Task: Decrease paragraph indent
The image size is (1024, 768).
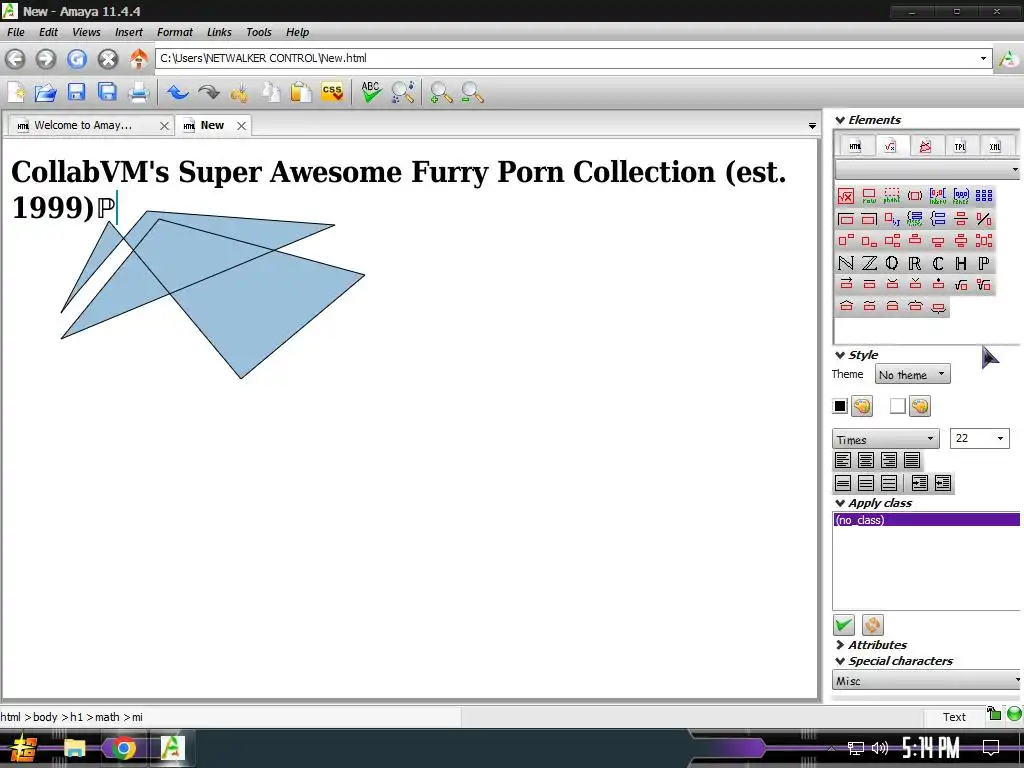Action: tap(942, 483)
